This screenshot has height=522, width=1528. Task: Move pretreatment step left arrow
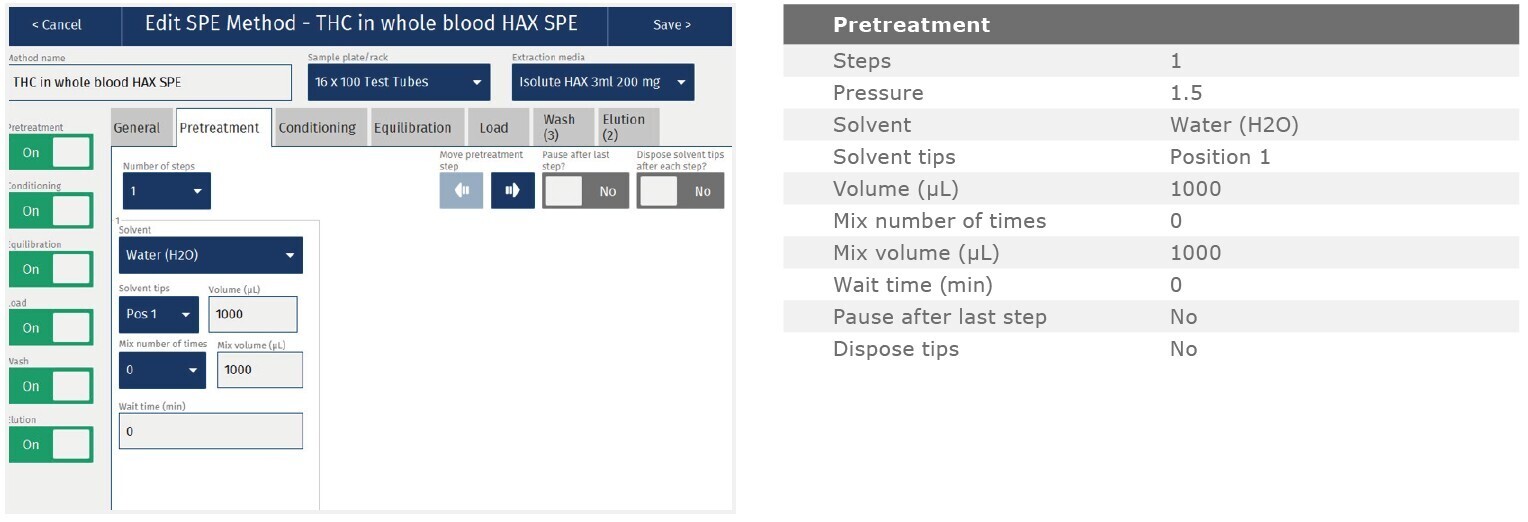tap(461, 191)
